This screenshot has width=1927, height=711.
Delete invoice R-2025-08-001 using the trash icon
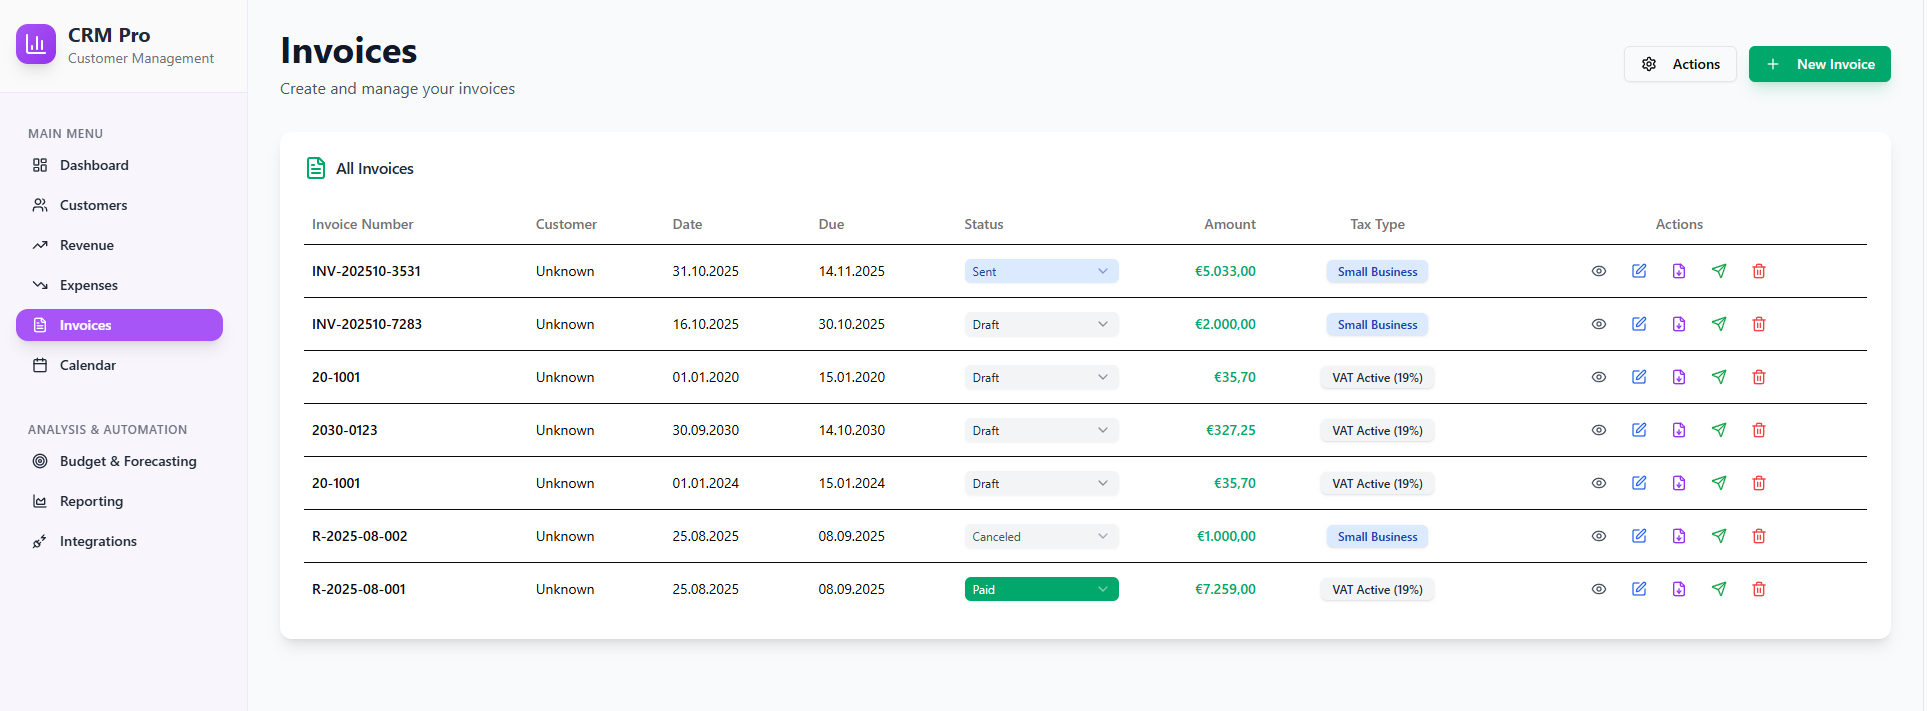pyautogui.click(x=1759, y=589)
